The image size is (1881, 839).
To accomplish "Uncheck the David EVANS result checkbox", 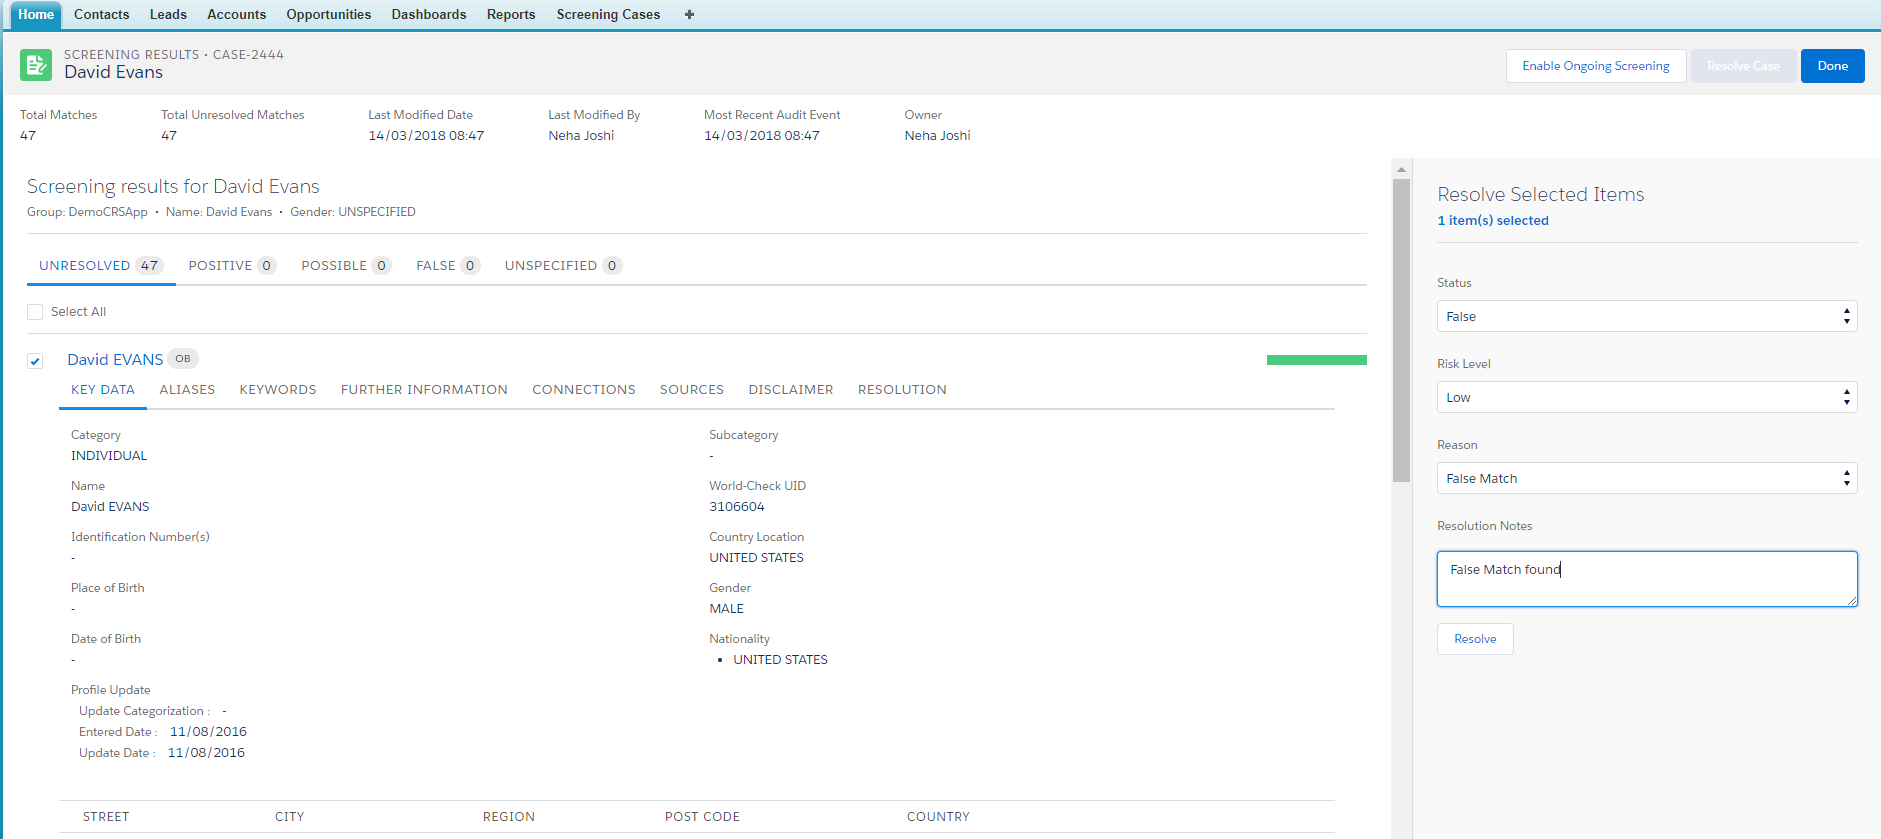I will pos(35,361).
